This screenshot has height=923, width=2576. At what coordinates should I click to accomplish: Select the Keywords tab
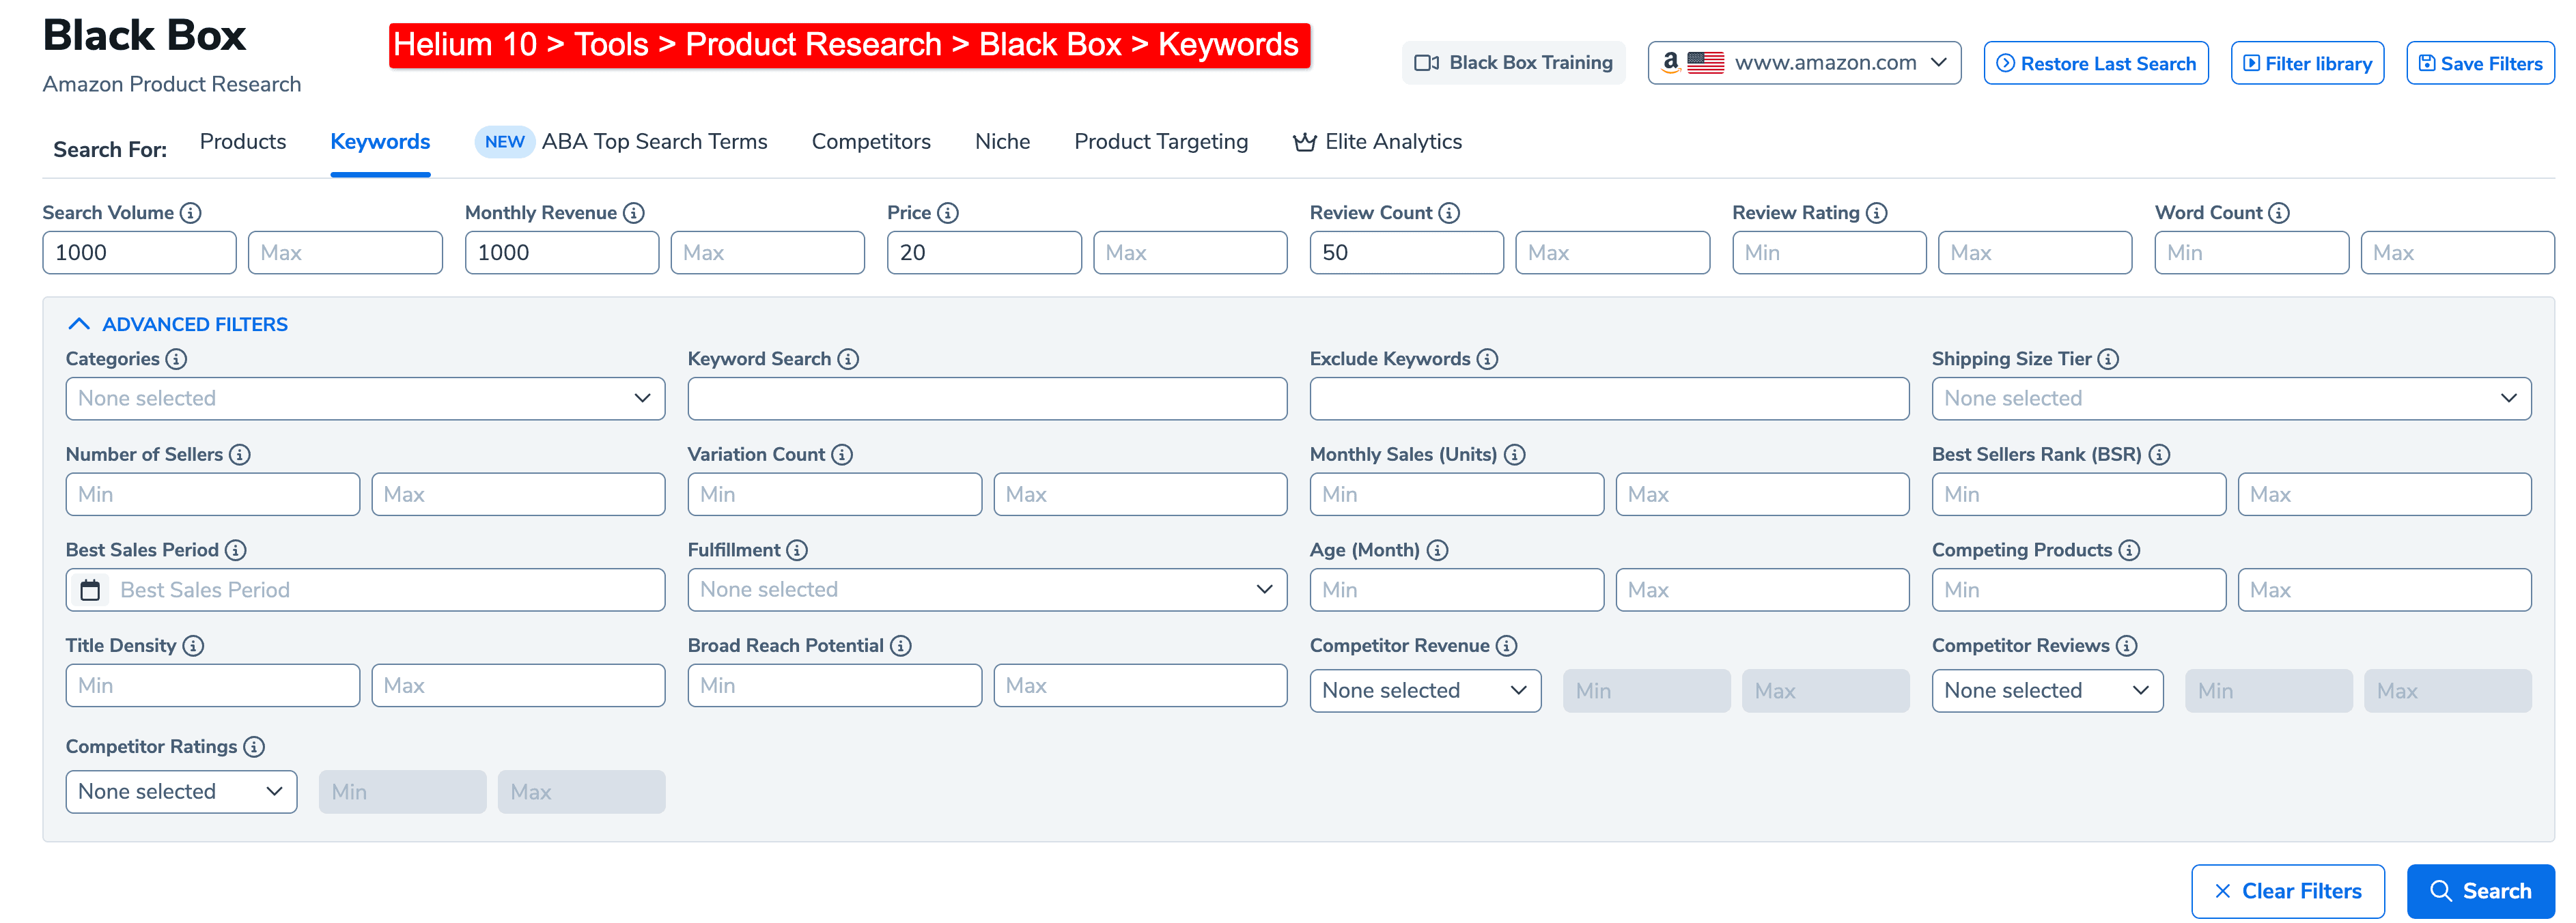pyautogui.click(x=380, y=142)
